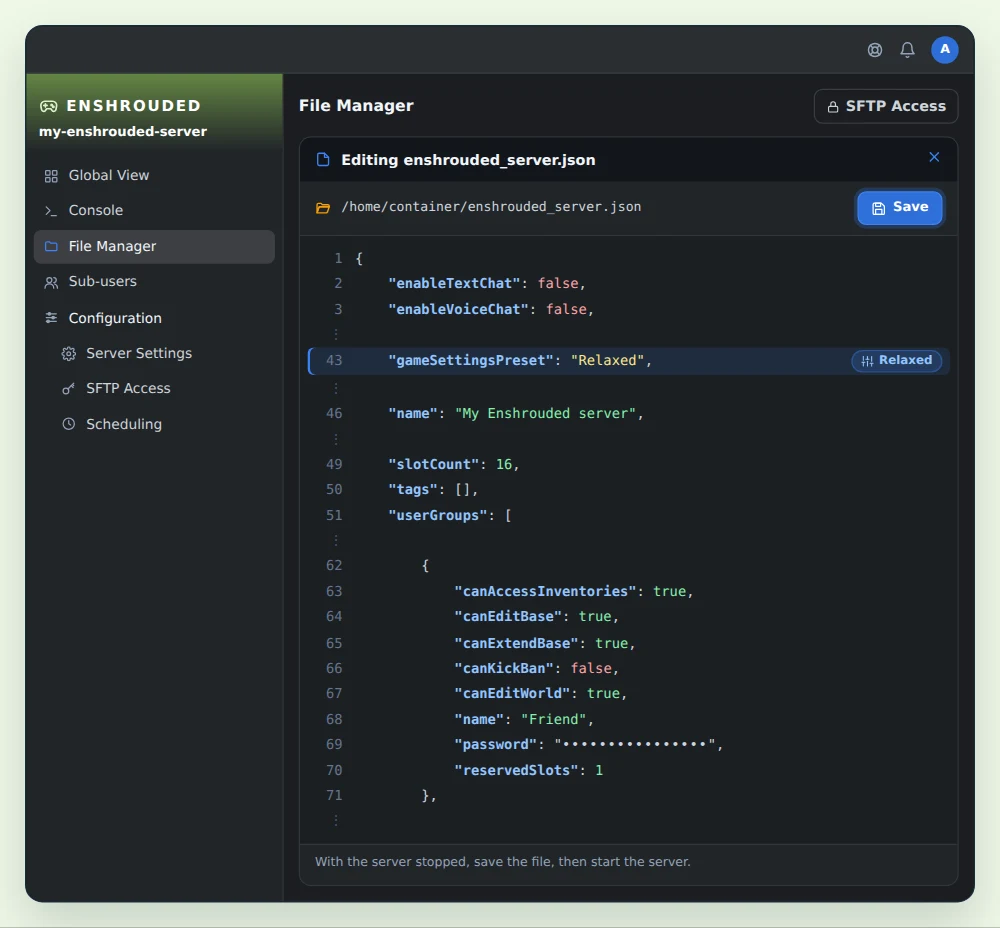1000x928 pixels.
Task: Click the "Relaxed" string on line 43
Action: click(x=607, y=360)
